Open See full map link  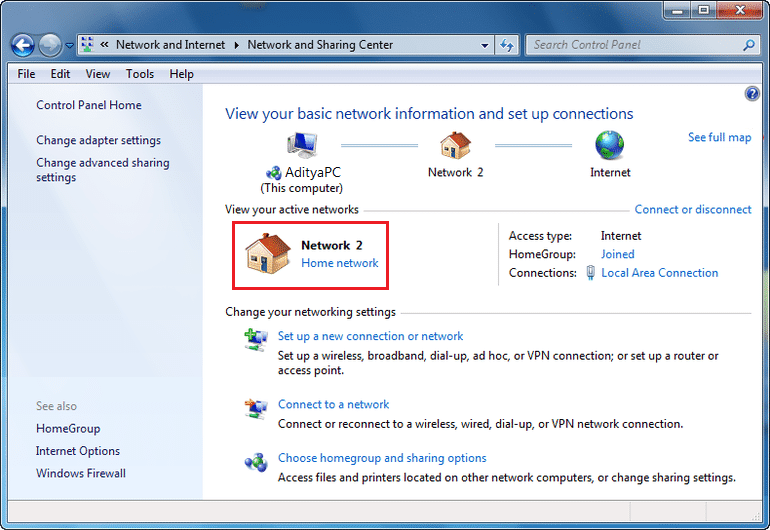click(719, 138)
